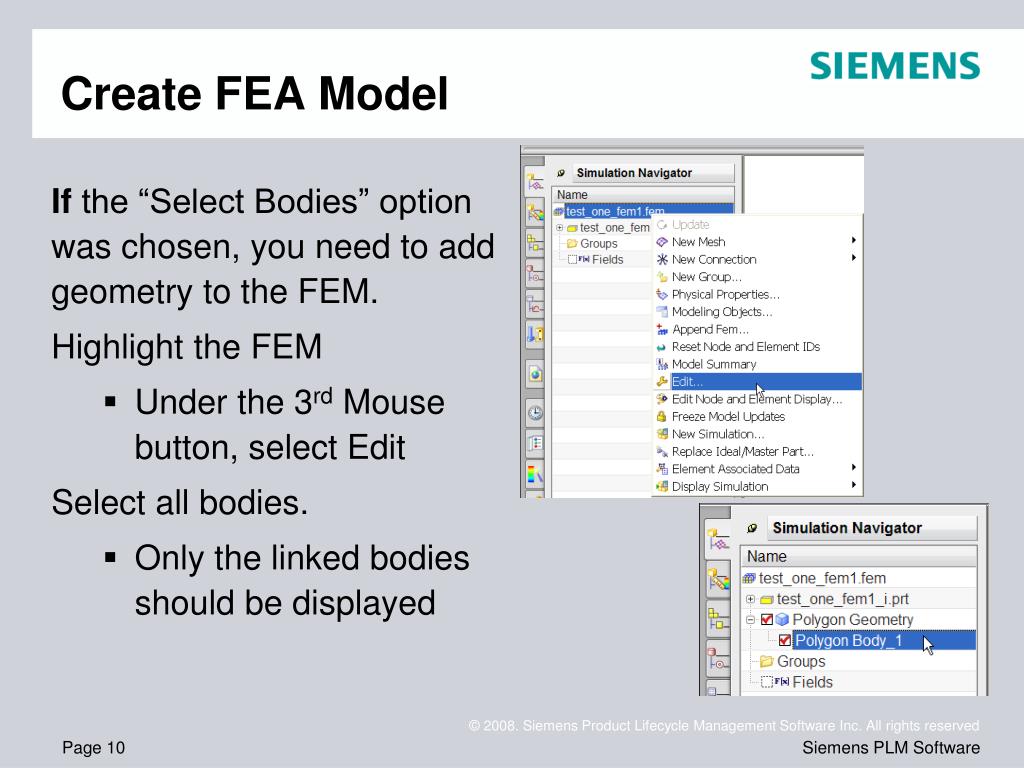Open the Element Associated Data submenu arrow
1024x768 pixels.
(854, 468)
